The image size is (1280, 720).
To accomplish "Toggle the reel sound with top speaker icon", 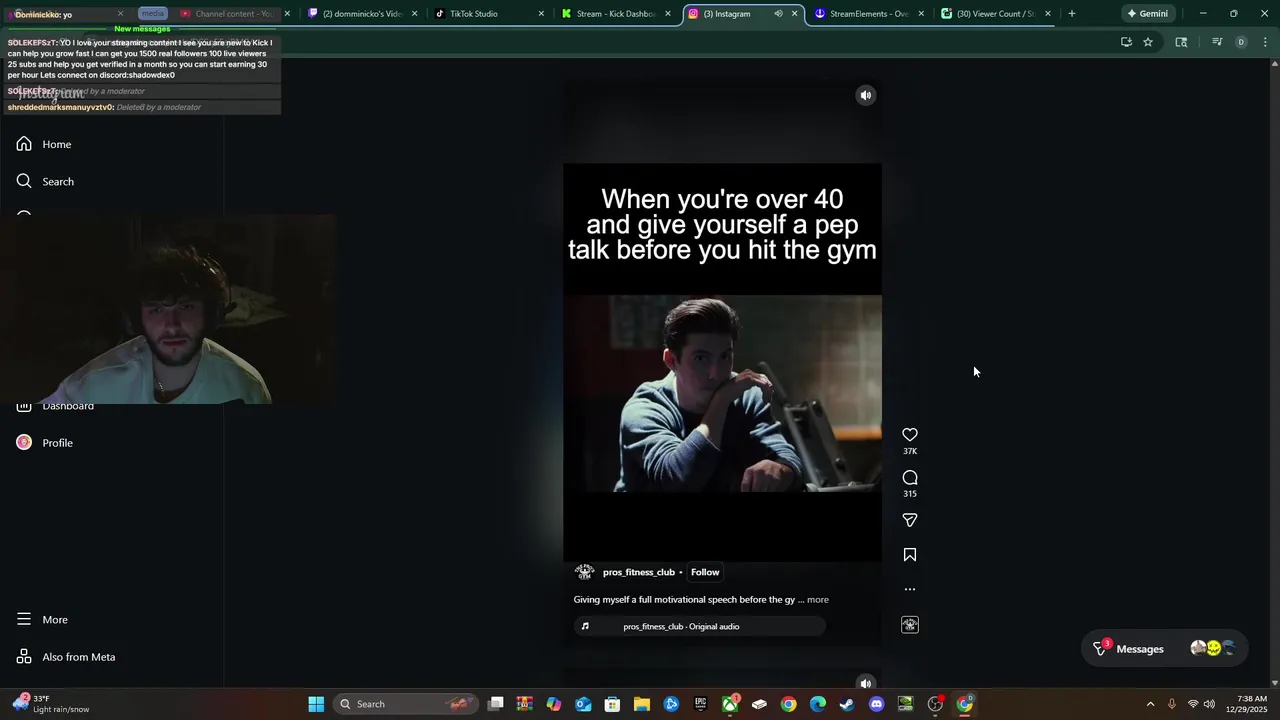I will tap(866, 95).
